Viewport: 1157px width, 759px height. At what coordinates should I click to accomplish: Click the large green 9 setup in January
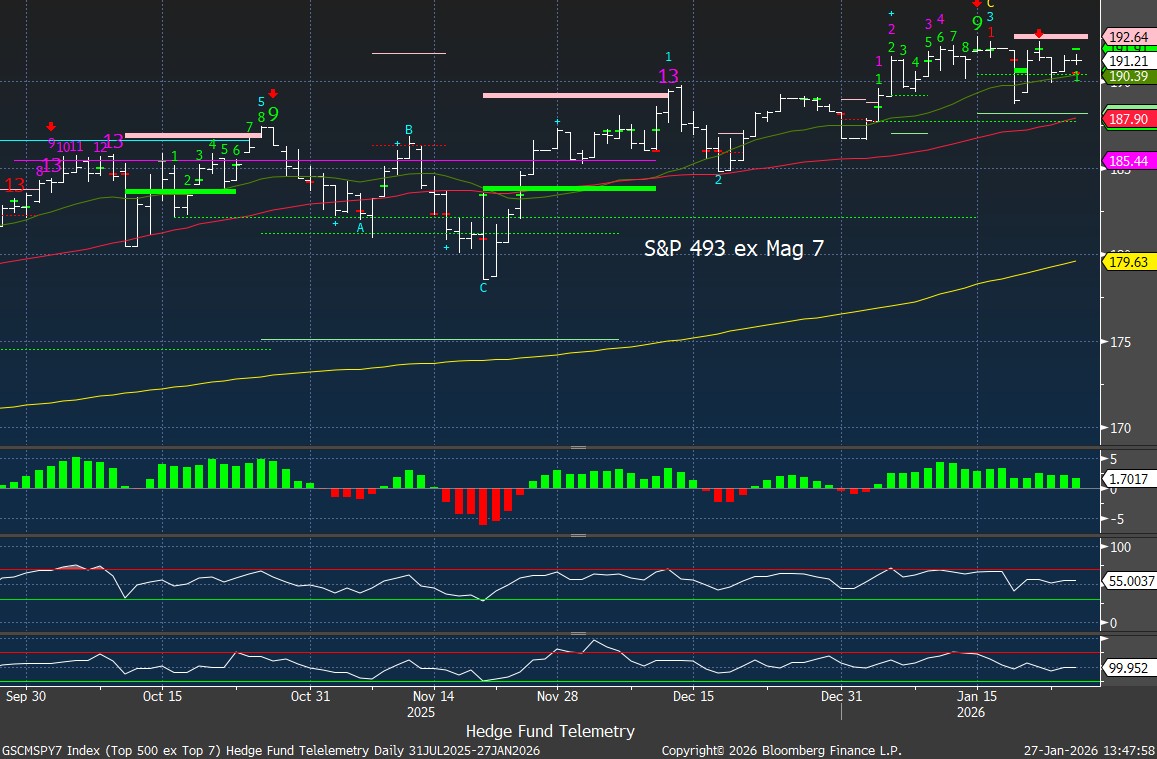point(976,23)
